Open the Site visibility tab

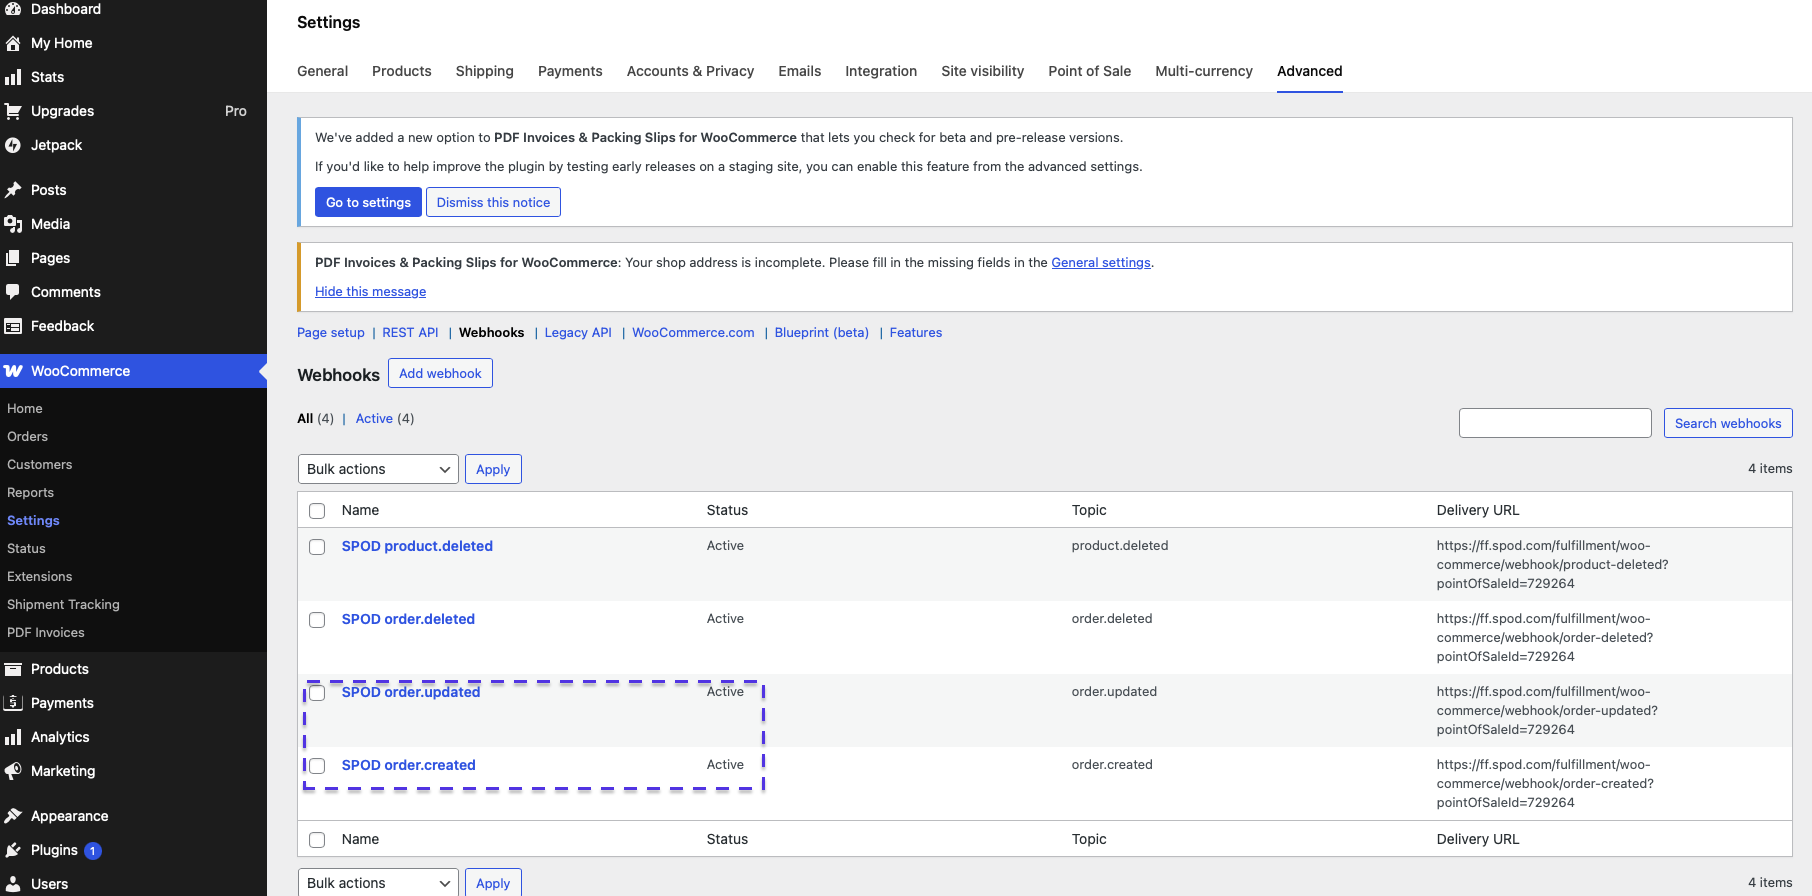tap(982, 71)
